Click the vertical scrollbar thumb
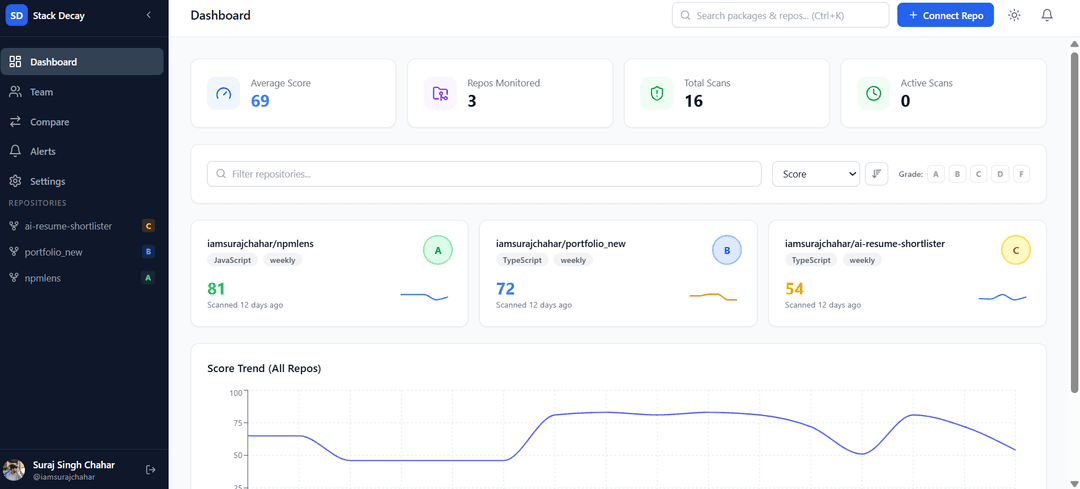 (1074, 222)
